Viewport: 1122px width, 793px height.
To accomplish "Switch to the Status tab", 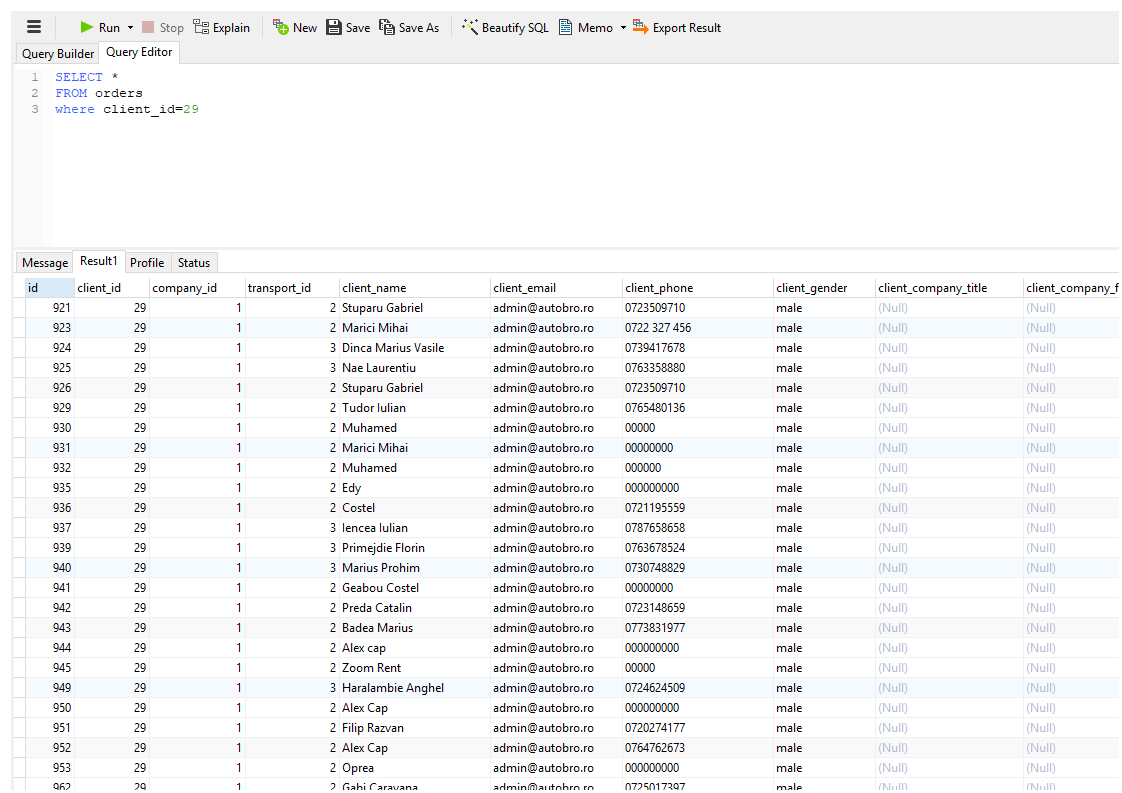I will 194,263.
